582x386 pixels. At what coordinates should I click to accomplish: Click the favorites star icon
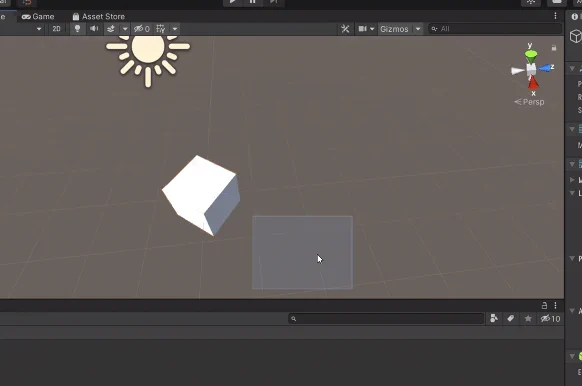coord(528,318)
